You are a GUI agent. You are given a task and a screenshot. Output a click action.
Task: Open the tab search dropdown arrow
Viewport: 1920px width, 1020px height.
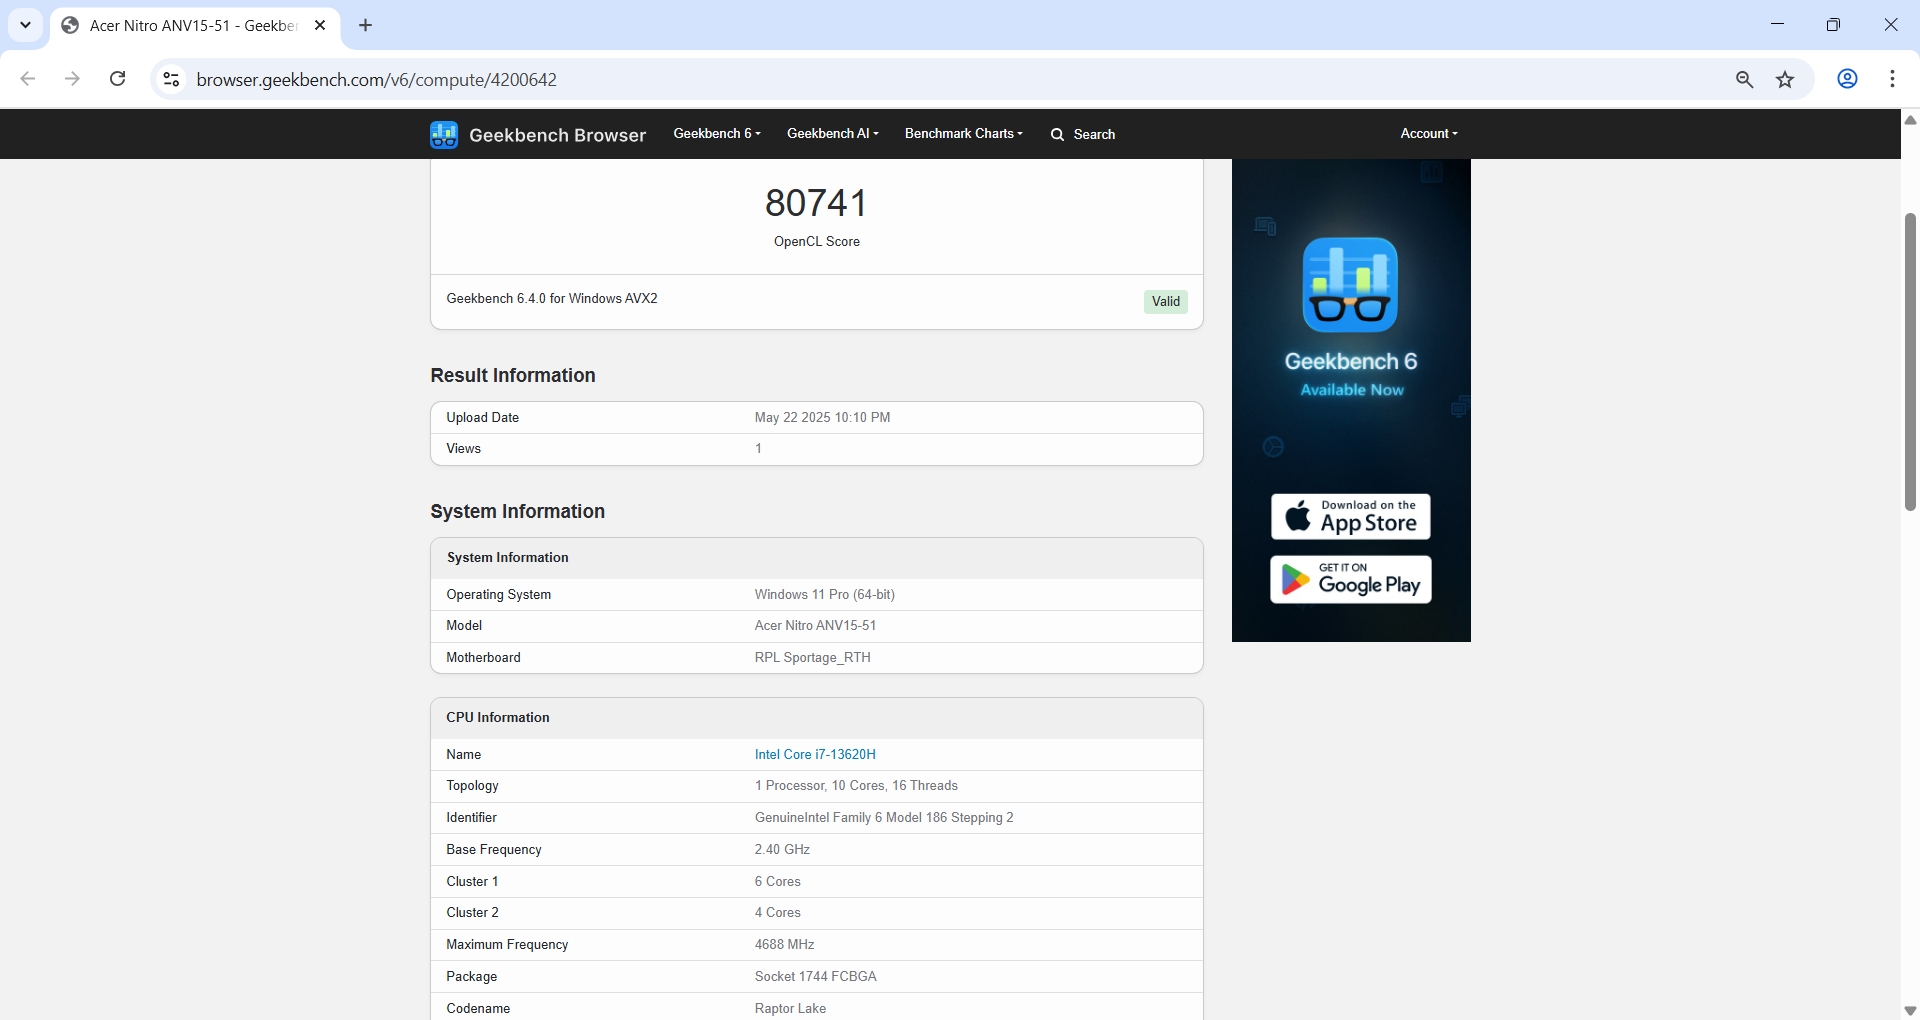tap(26, 25)
